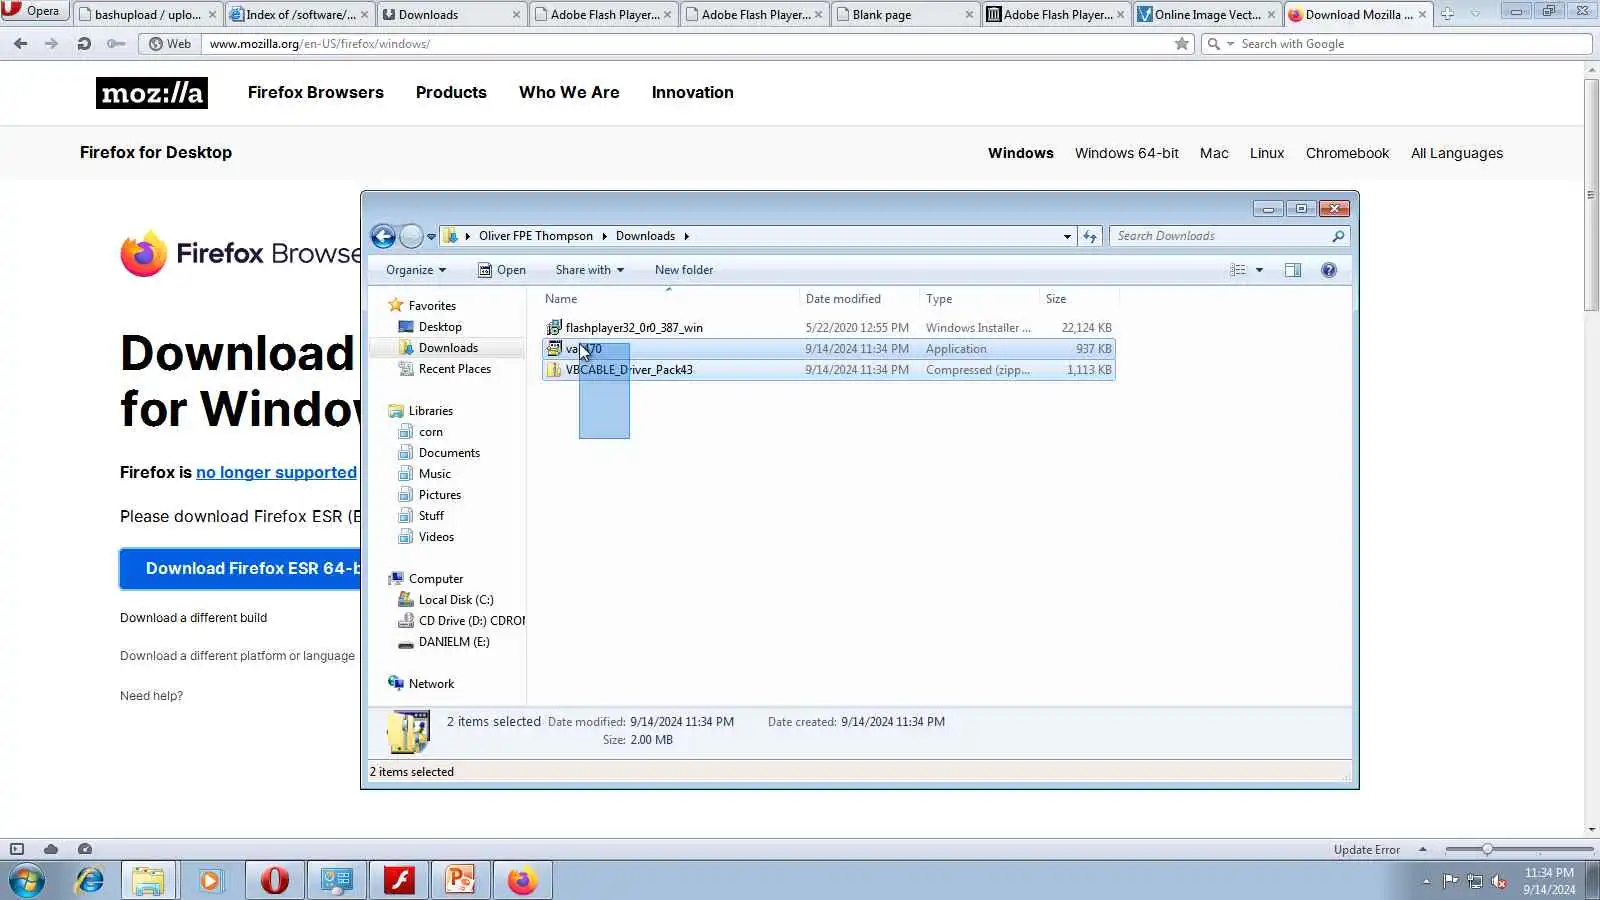Open the Innovation menu

click(693, 92)
